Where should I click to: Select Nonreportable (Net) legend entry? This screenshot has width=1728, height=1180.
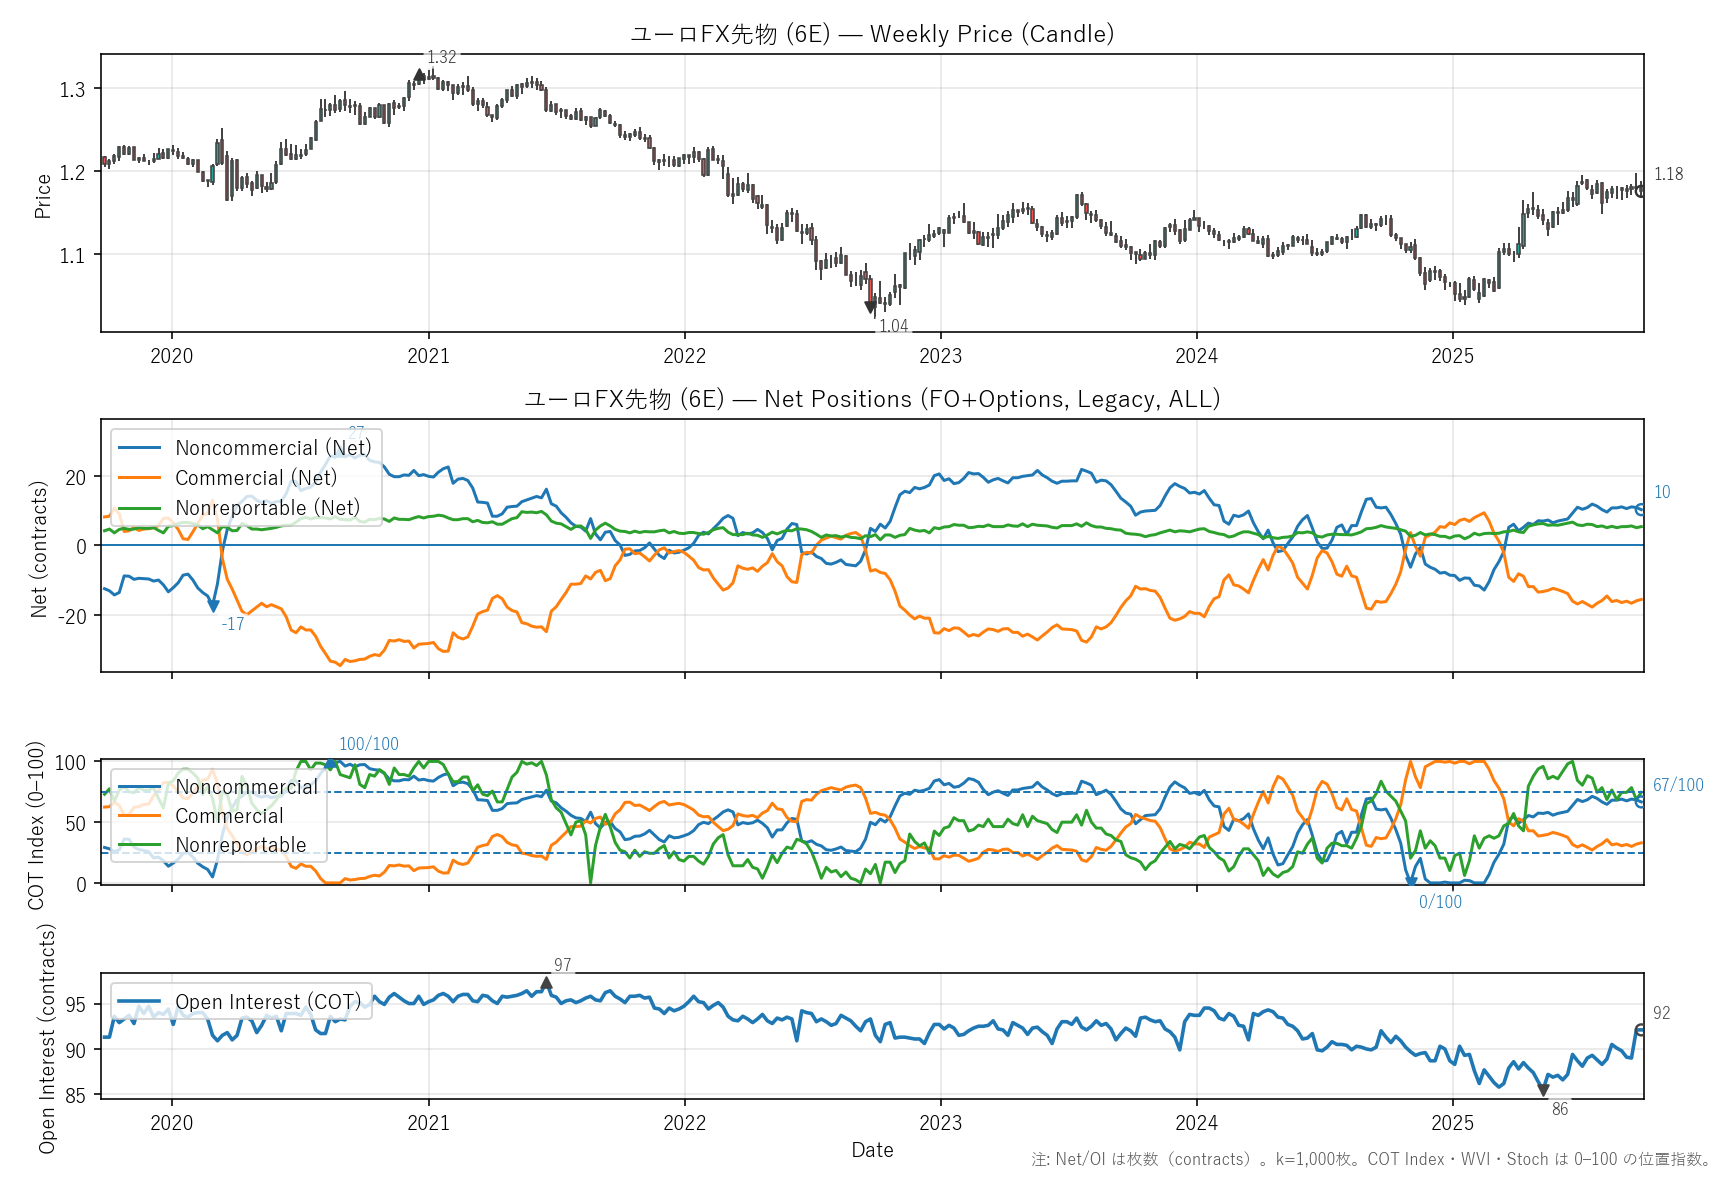[x=267, y=508]
